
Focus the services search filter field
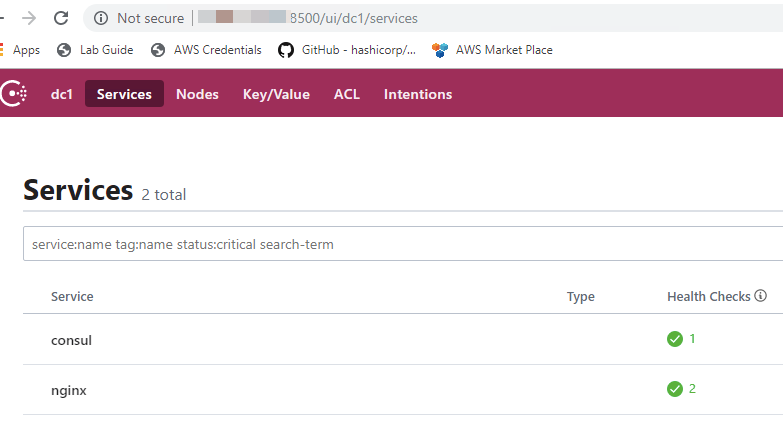pyautogui.click(x=403, y=244)
